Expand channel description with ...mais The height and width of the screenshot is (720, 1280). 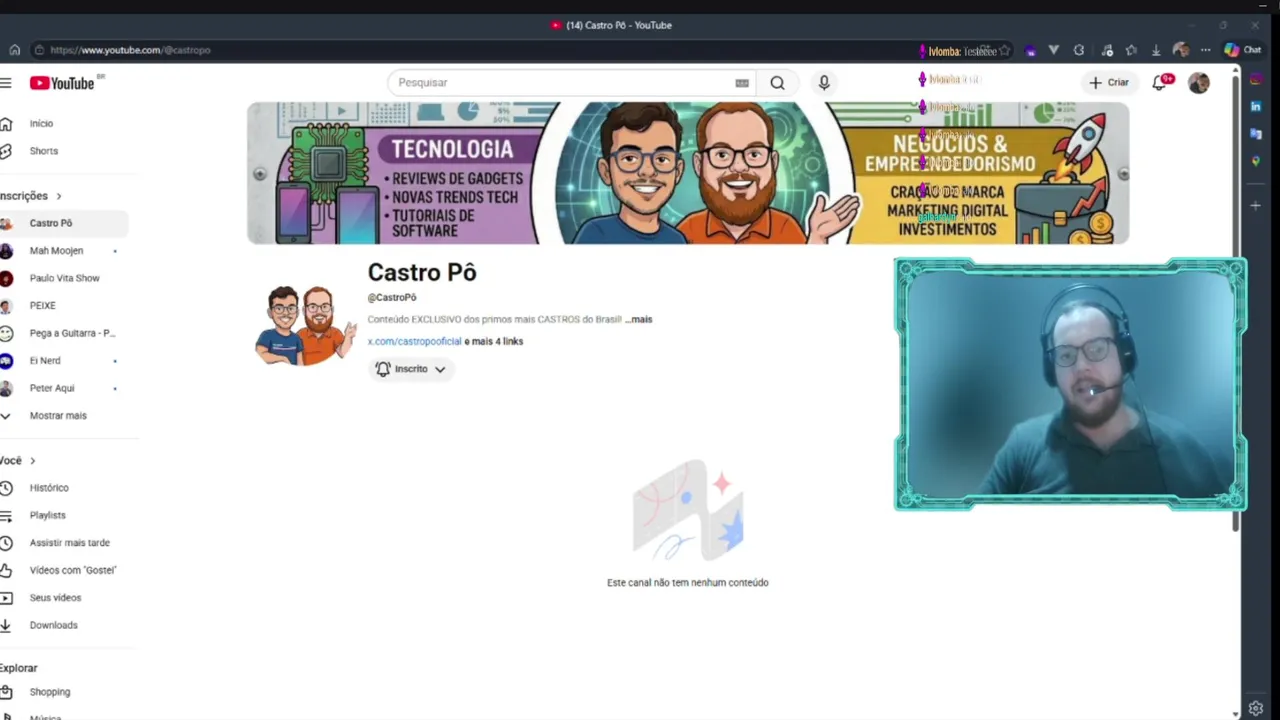tap(638, 320)
